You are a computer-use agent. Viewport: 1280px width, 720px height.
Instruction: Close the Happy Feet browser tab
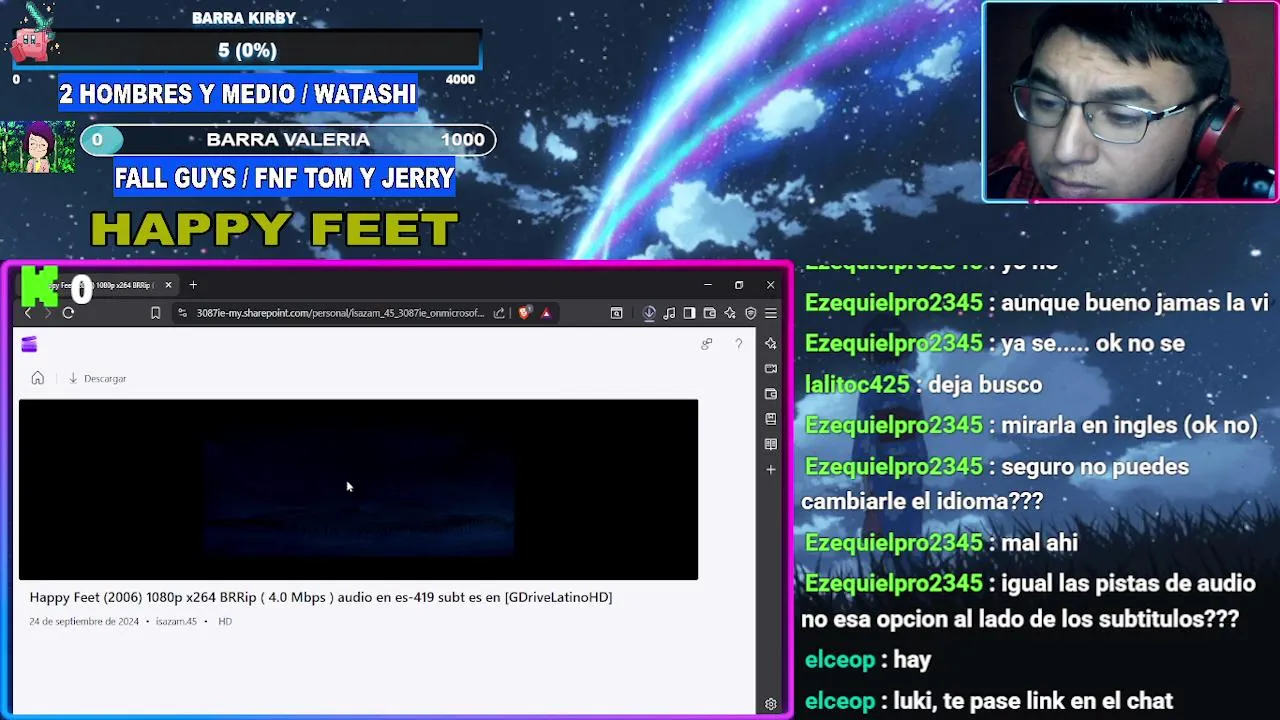(x=168, y=285)
